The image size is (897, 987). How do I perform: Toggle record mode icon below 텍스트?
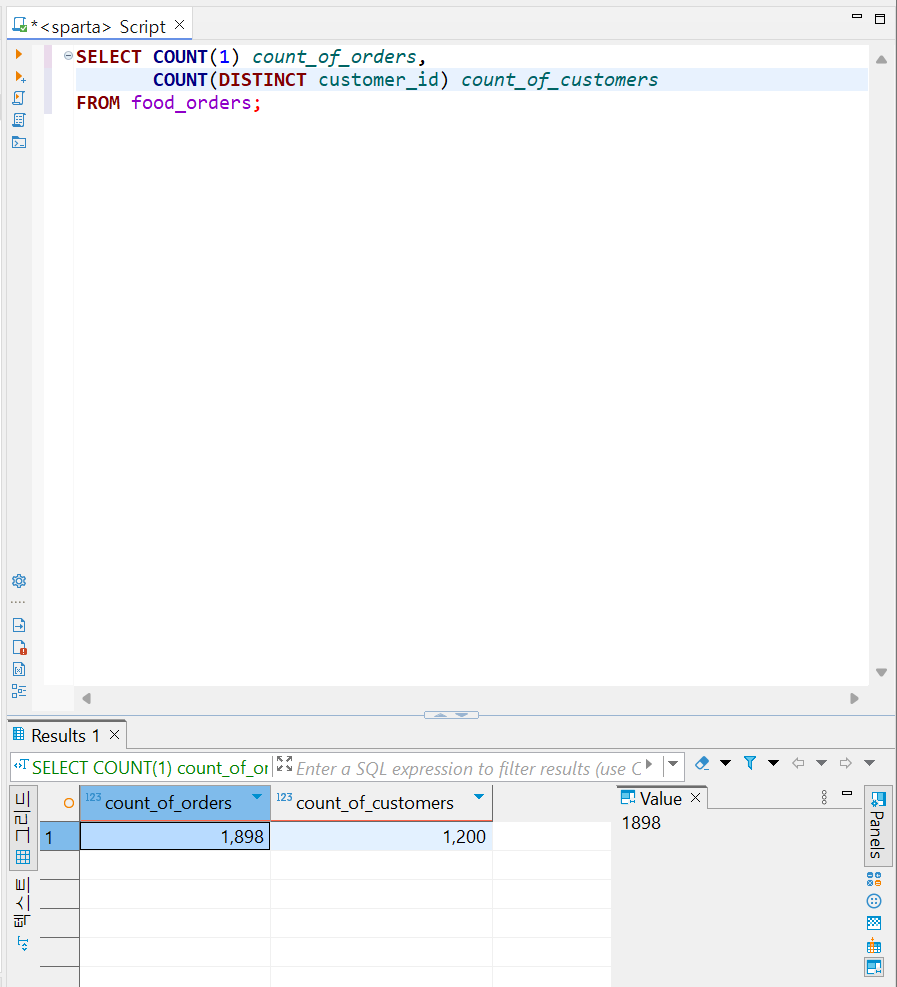[23, 943]
